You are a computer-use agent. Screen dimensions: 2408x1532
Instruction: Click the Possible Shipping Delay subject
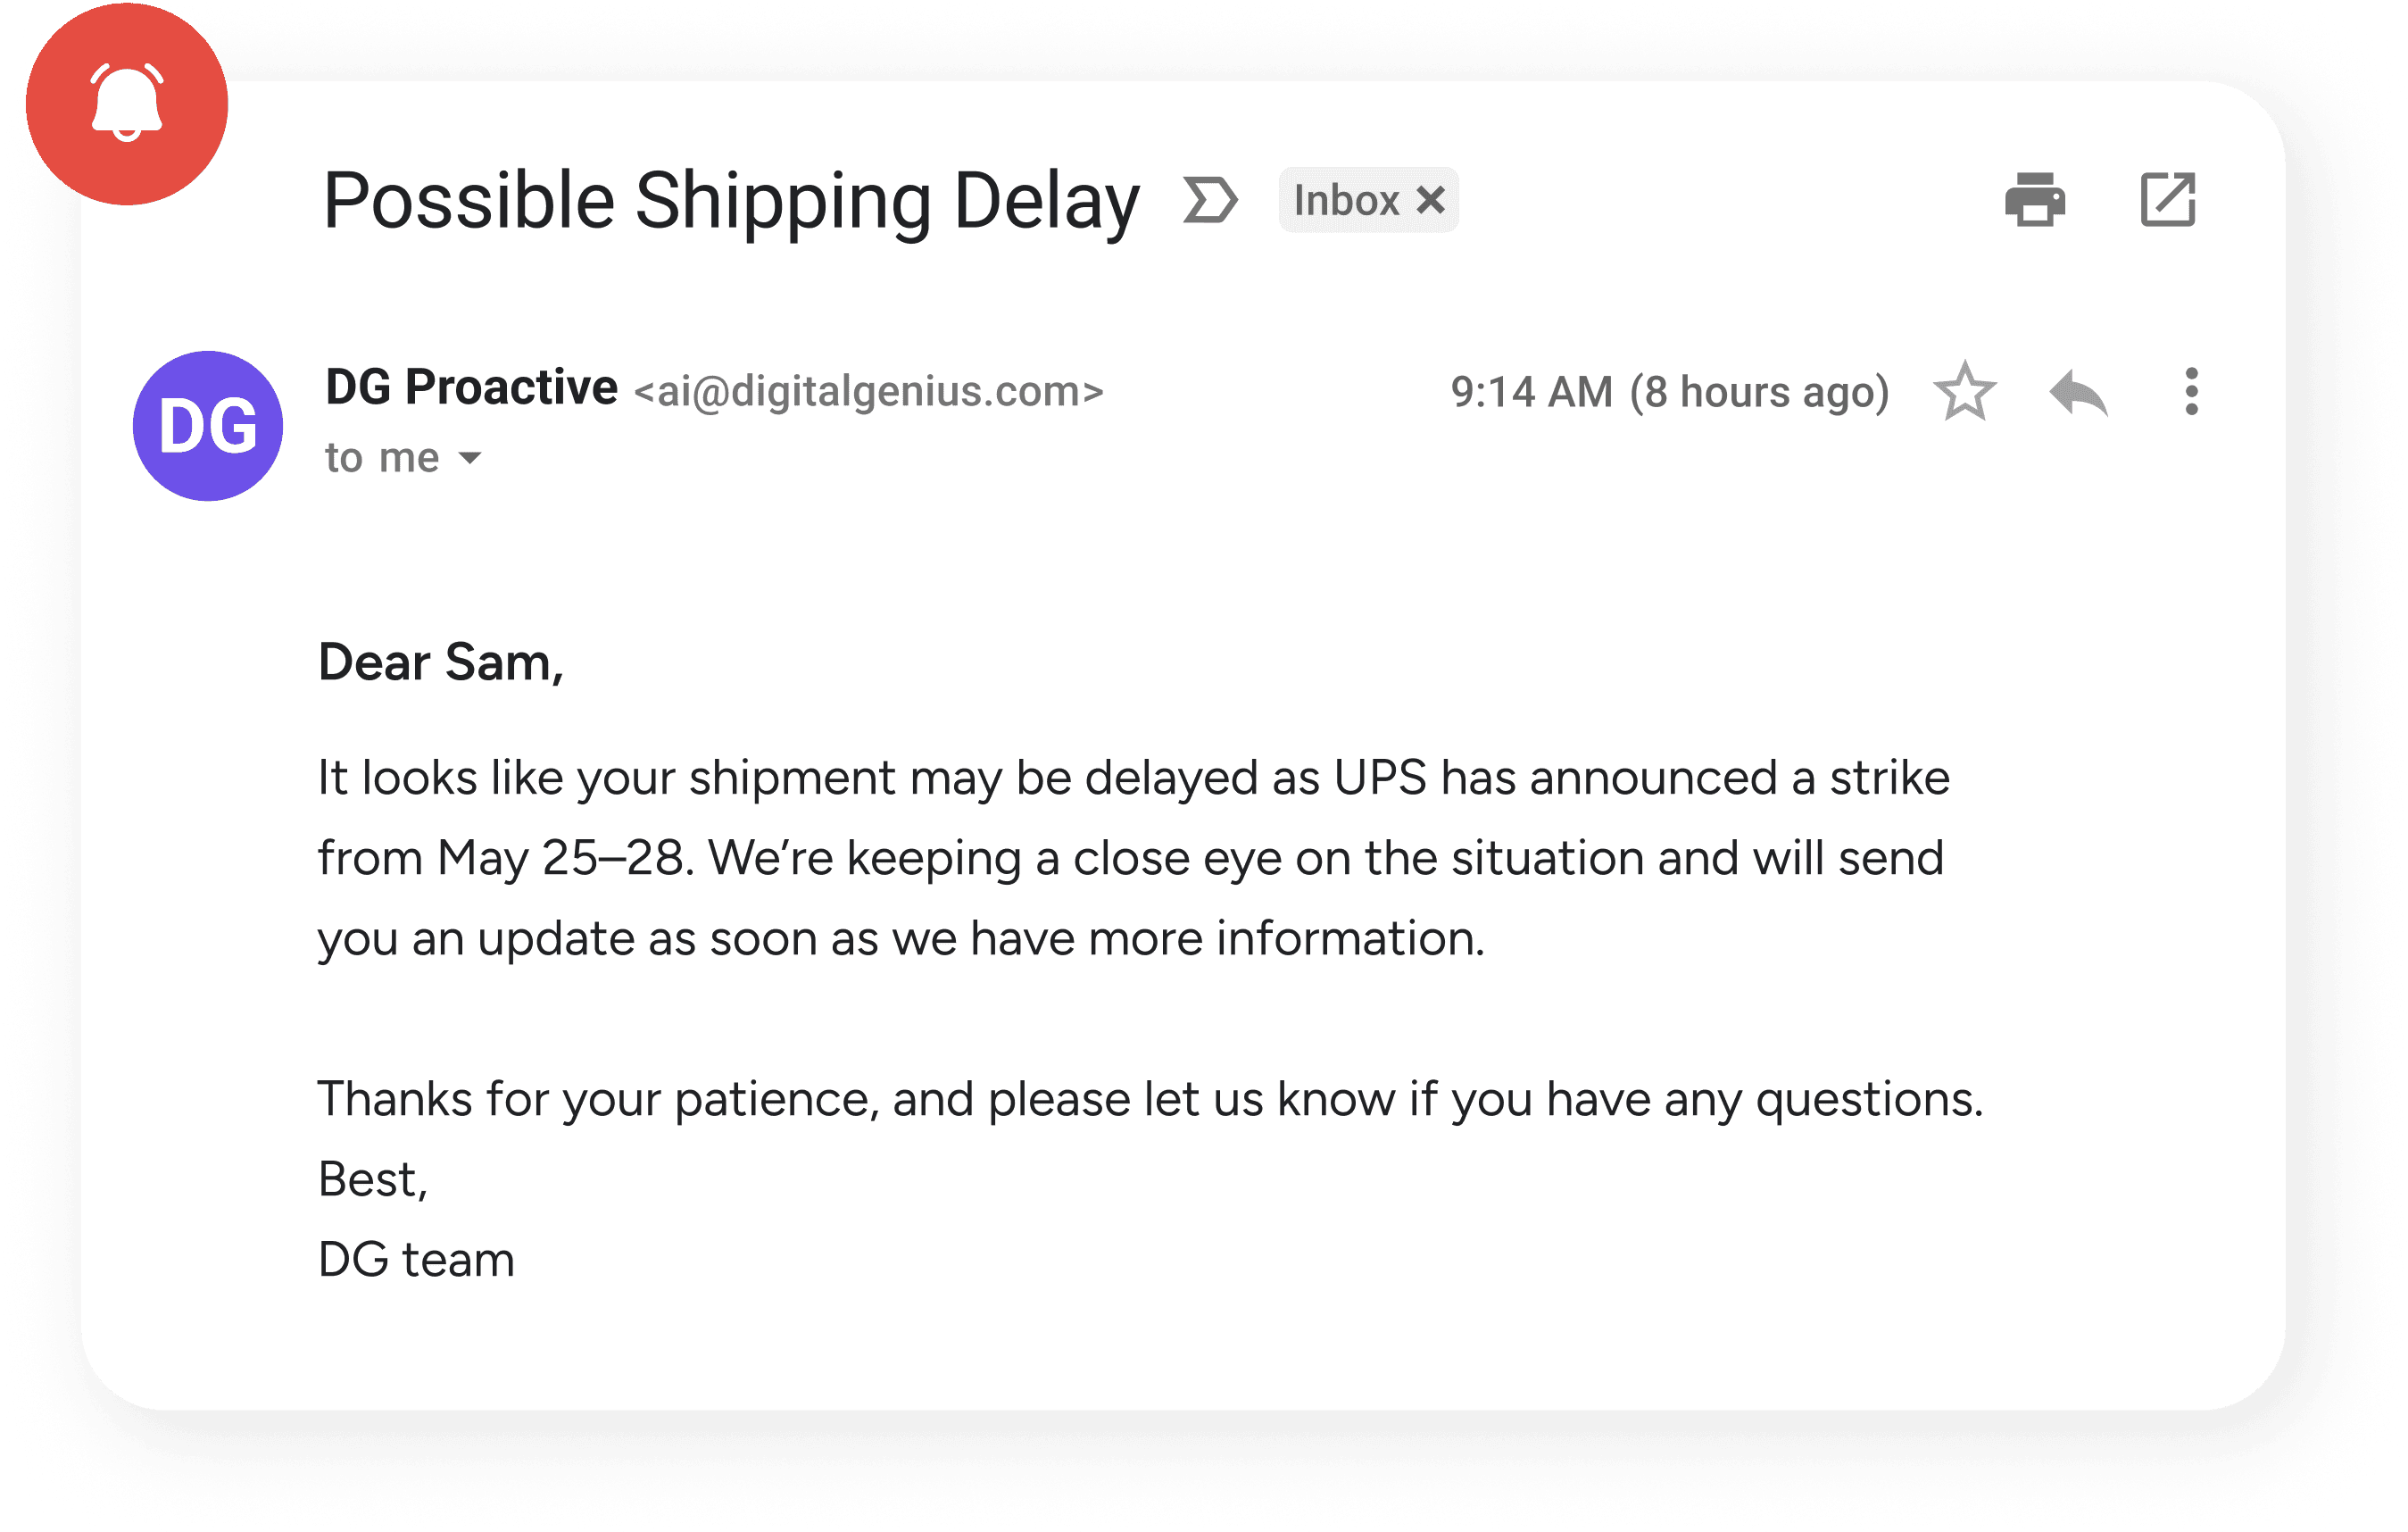pyautogui.click(x=731, y=200)
